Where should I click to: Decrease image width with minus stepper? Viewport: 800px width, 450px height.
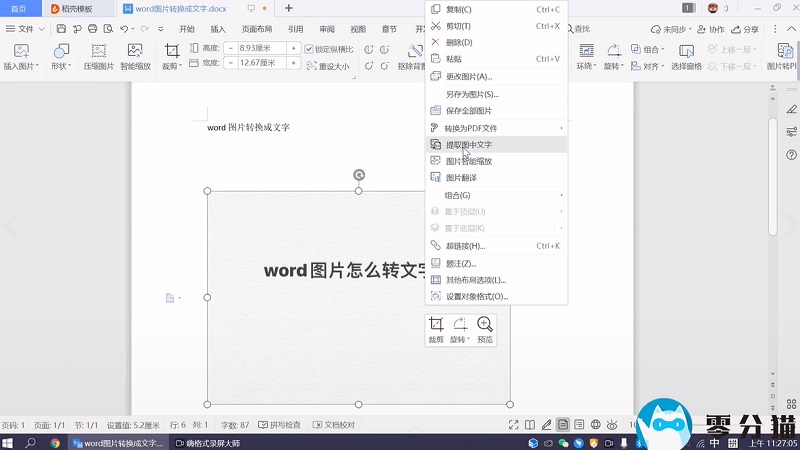point(231,63)
